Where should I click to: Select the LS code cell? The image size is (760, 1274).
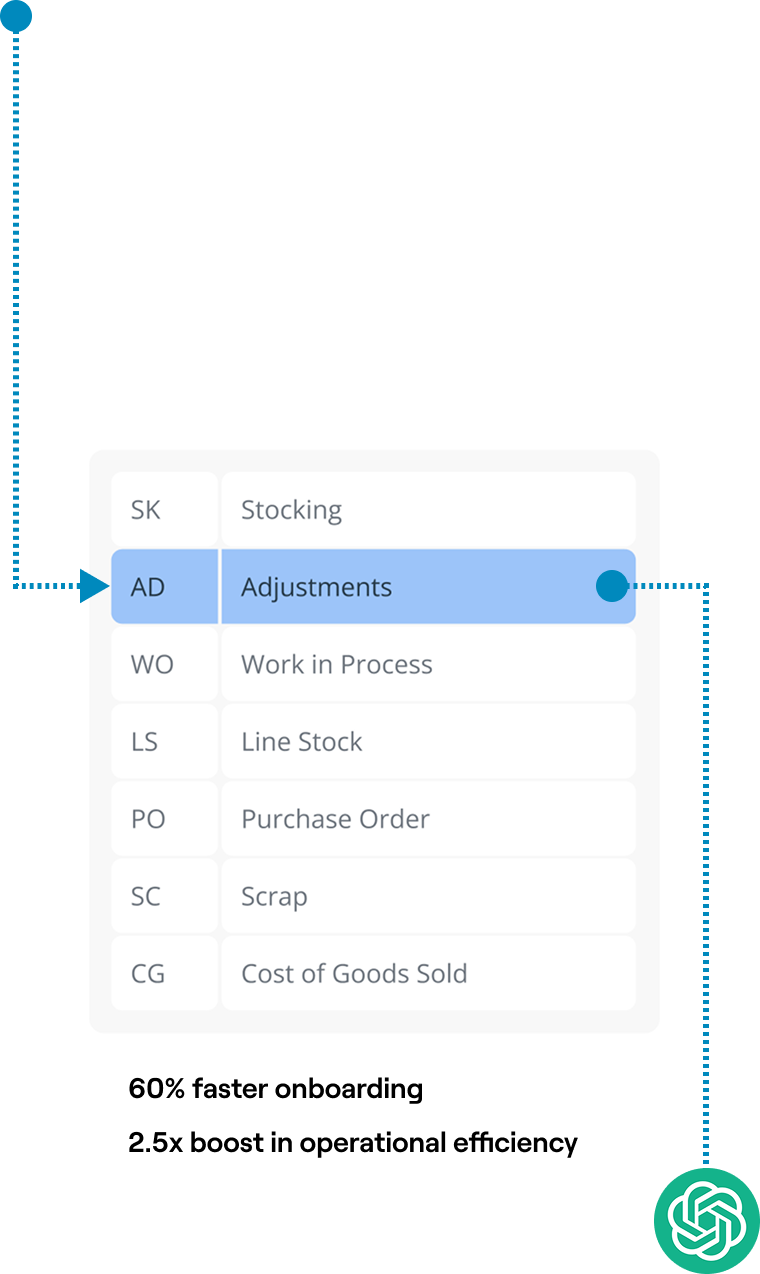coord(164,741)
